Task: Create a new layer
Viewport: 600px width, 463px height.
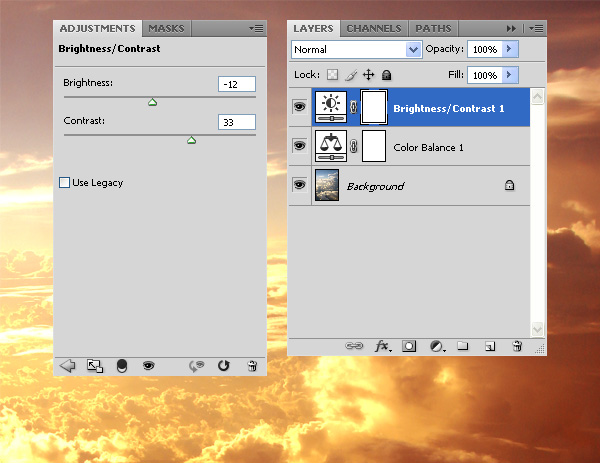Action: tap(490, 346)
